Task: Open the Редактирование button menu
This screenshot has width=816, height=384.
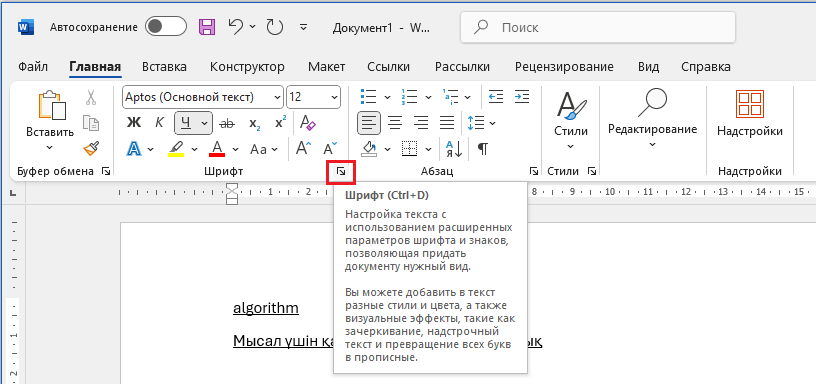Action: 653,119
